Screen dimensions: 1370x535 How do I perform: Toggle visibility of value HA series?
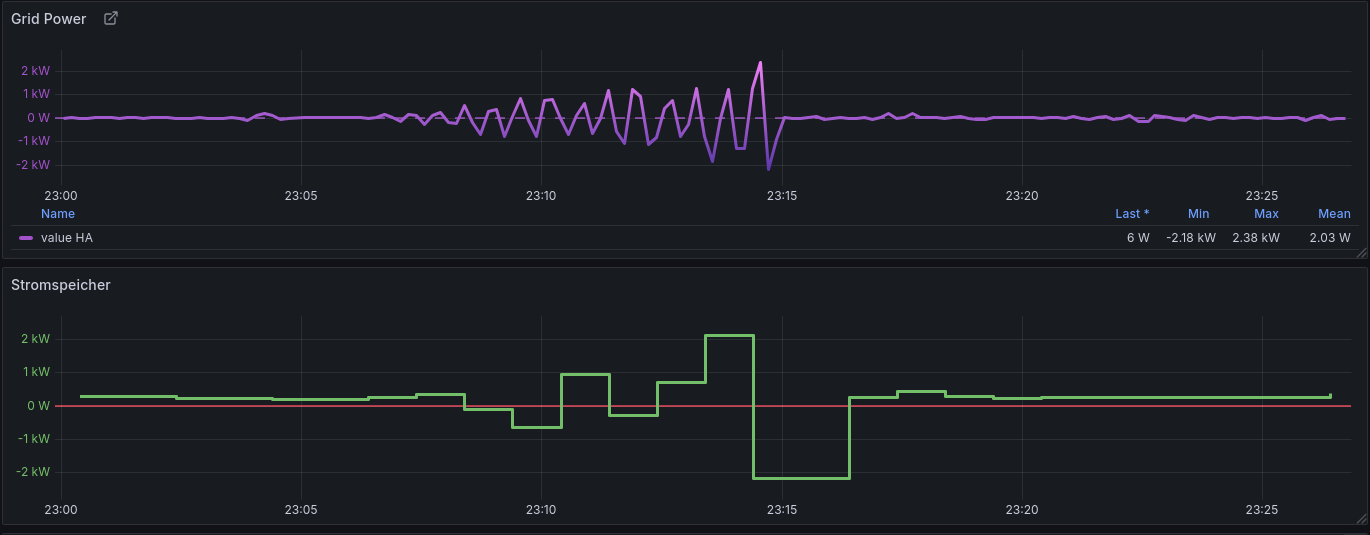pos(67,238)
